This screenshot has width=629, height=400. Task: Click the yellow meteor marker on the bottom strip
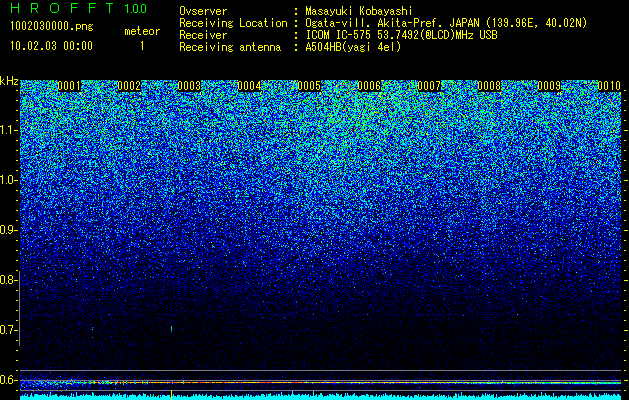(172, 394)
